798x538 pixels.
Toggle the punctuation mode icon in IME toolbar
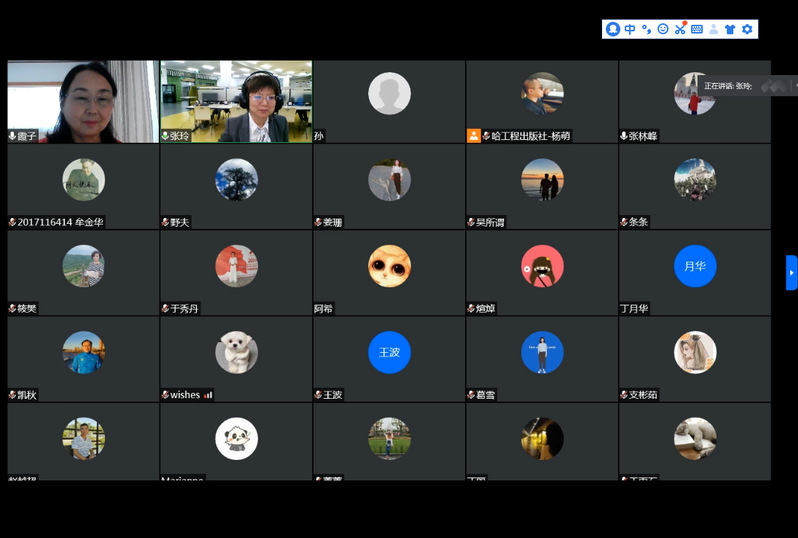point(646,29)
